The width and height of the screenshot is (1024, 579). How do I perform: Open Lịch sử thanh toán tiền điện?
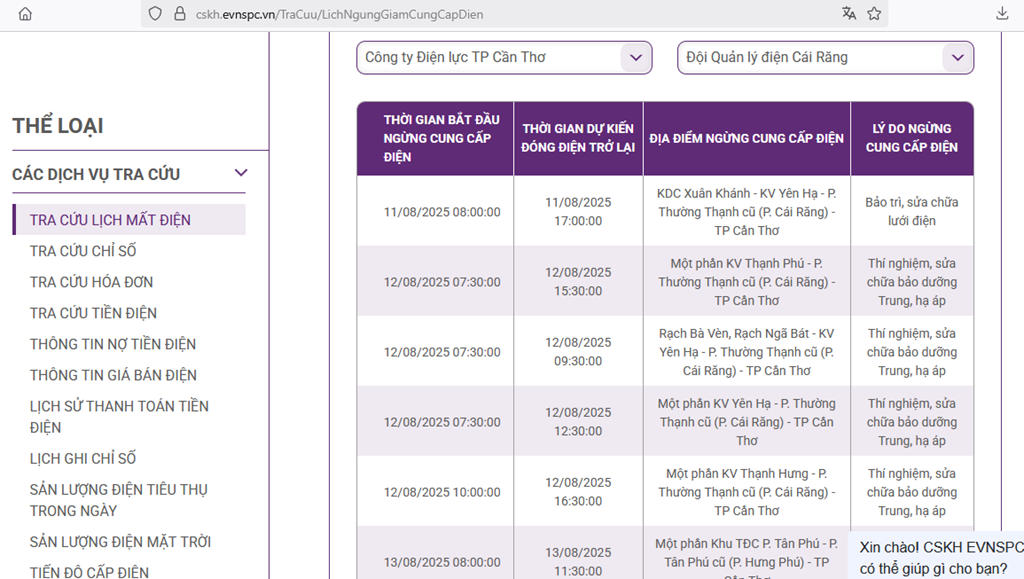[119, 416]
